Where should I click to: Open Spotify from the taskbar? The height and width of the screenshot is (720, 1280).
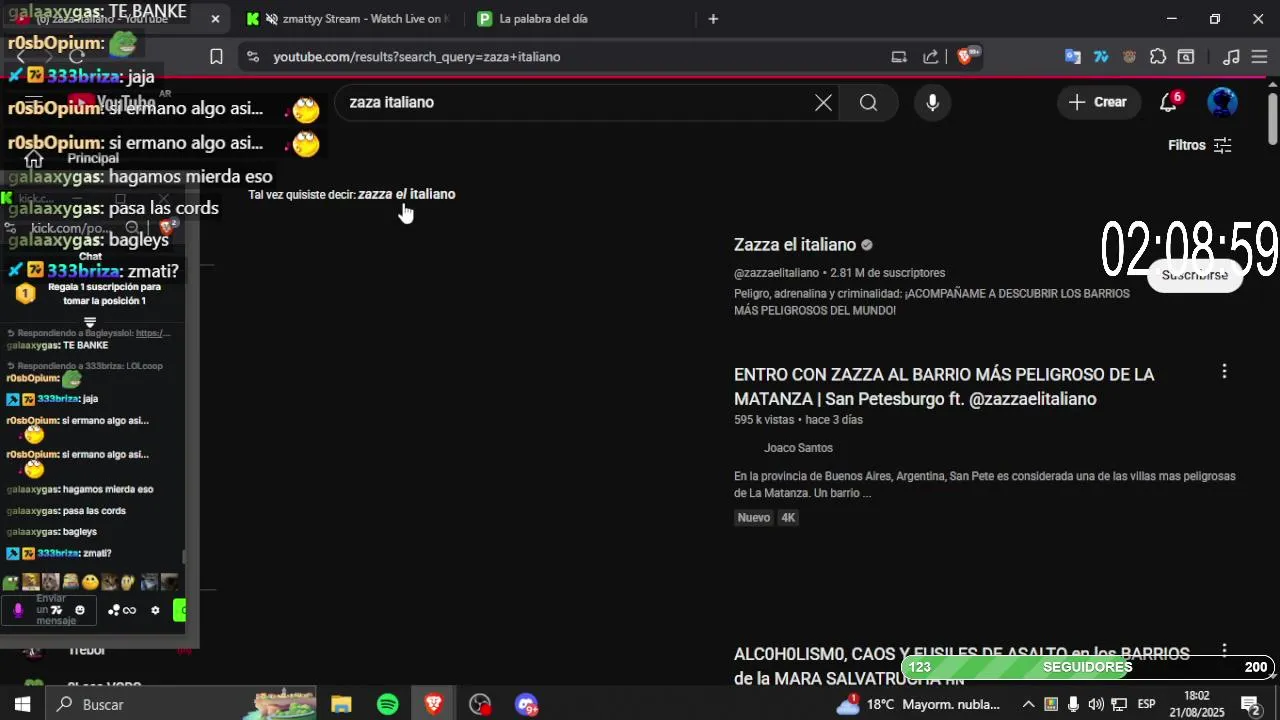pyautogui.click(x=388, y=705)
